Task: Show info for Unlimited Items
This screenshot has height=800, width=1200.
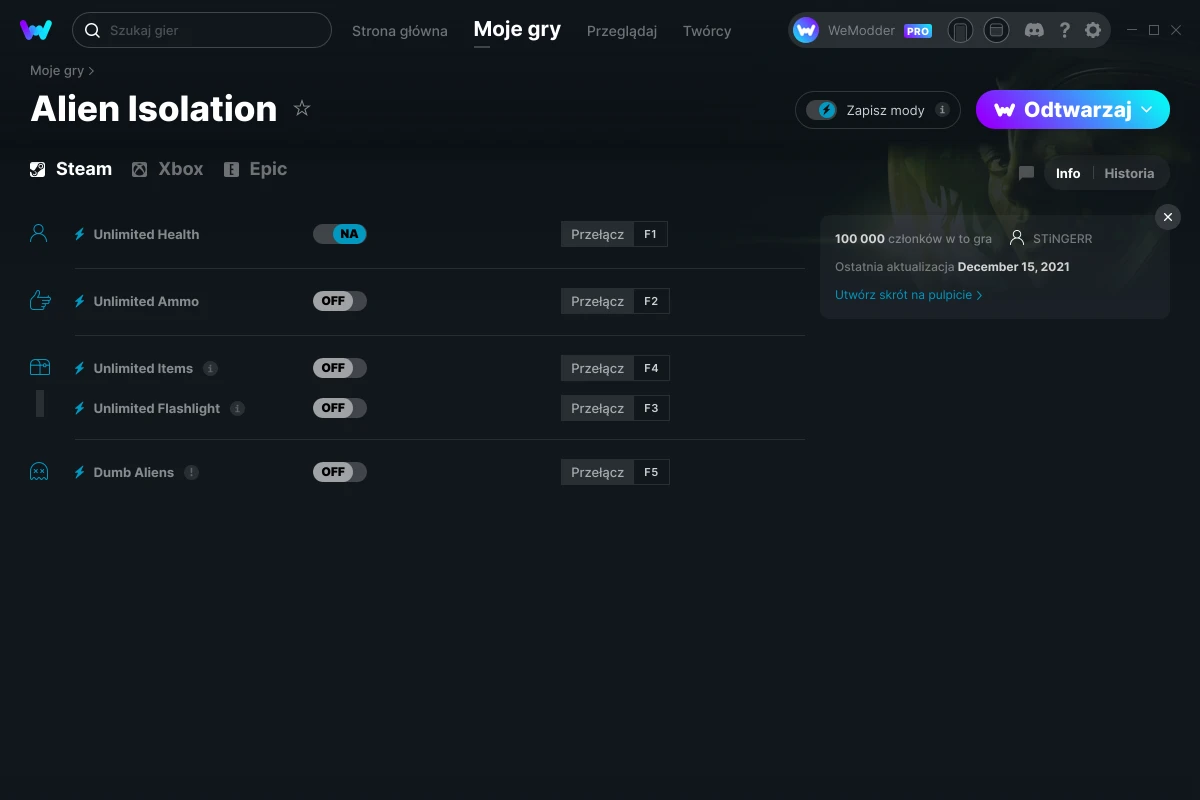Action: (210, 368)
